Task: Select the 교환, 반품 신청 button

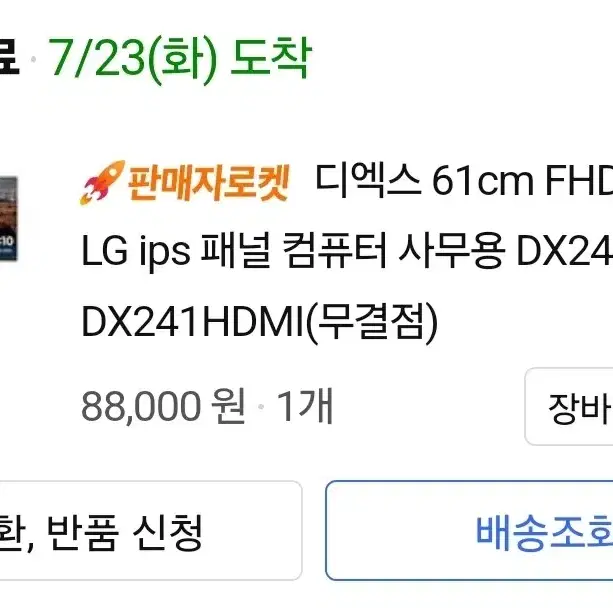Action: 151,531
